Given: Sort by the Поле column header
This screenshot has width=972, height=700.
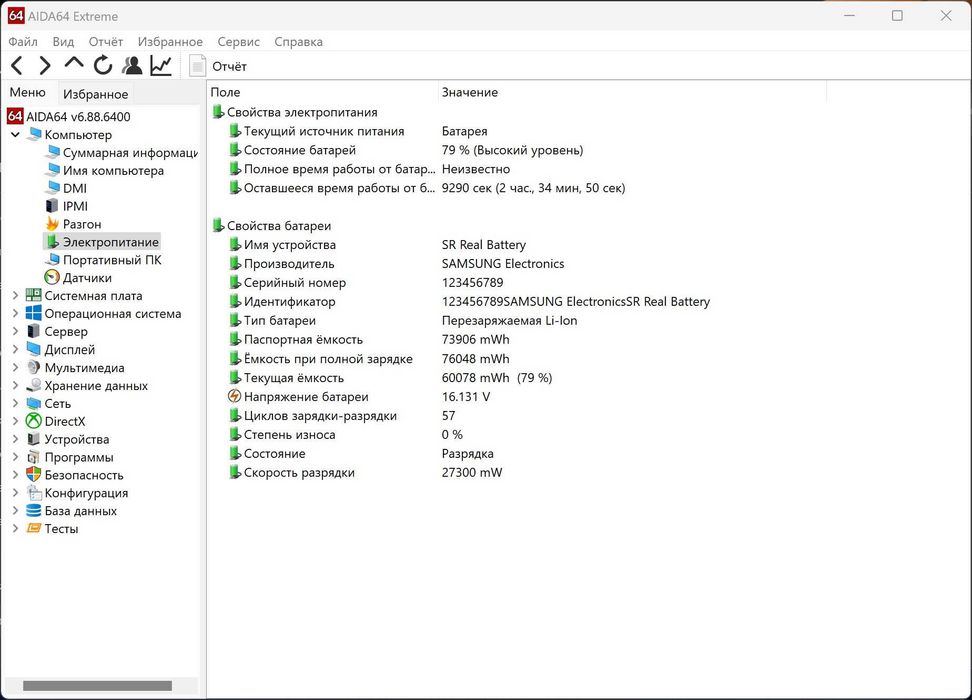Looking at the screenshot, I should (x=322, y=92).
